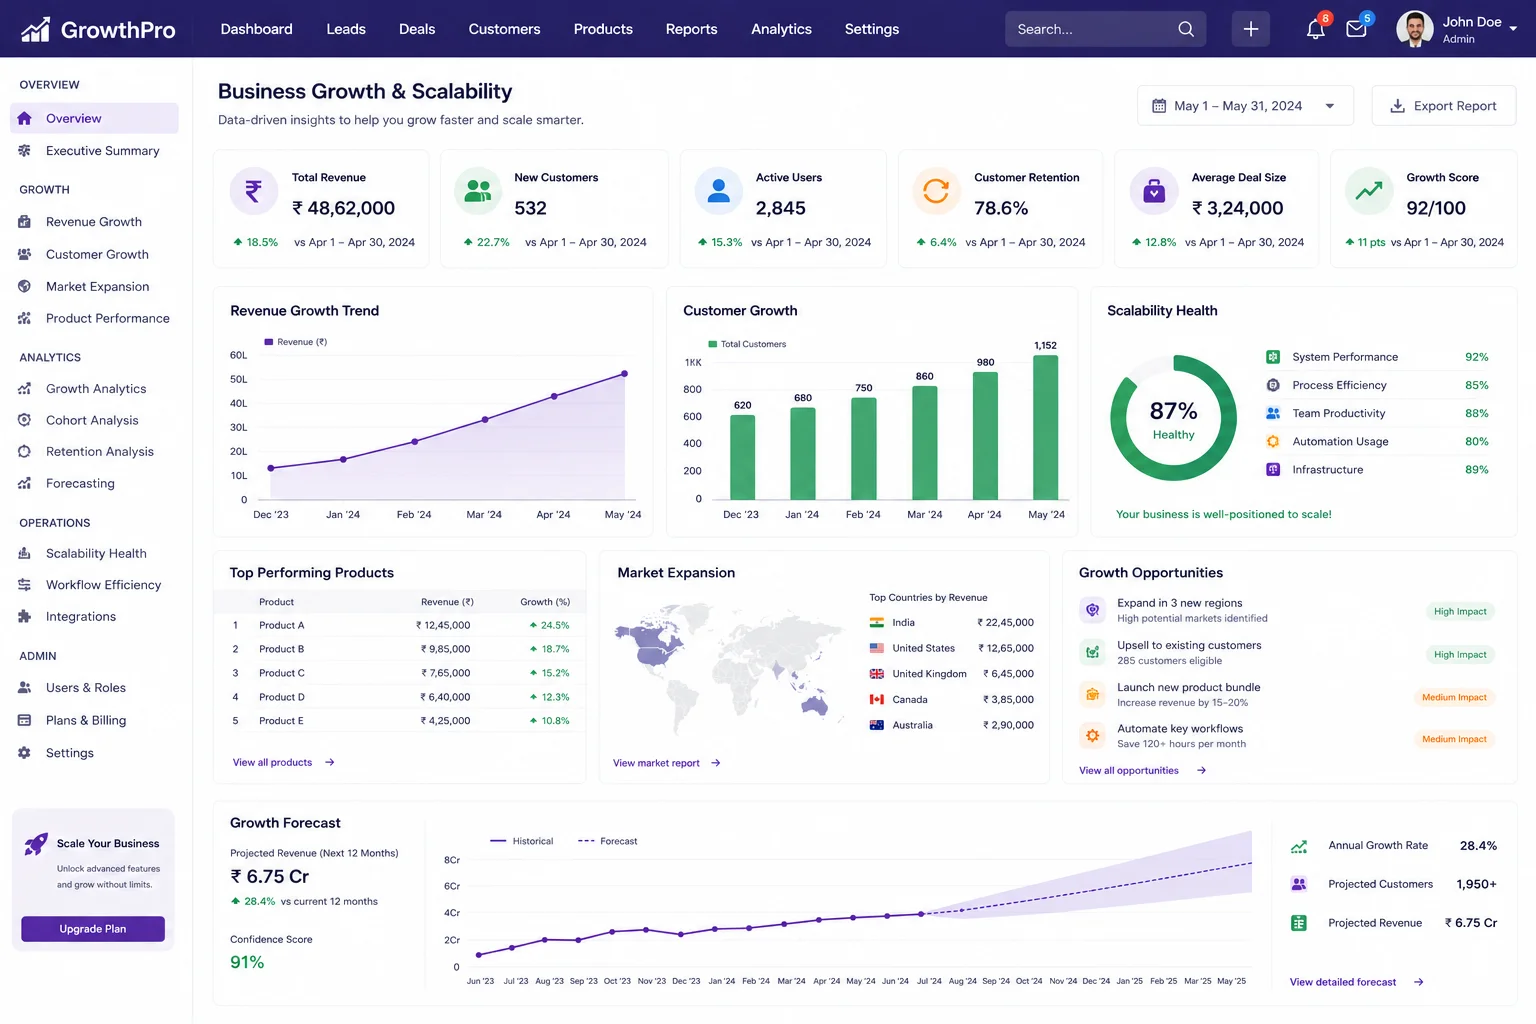Open the May 1 – May 31 date range dropdown
Image resolution: width=1536 pixels, height=1024 pixels.
[x=1245, y=106]
